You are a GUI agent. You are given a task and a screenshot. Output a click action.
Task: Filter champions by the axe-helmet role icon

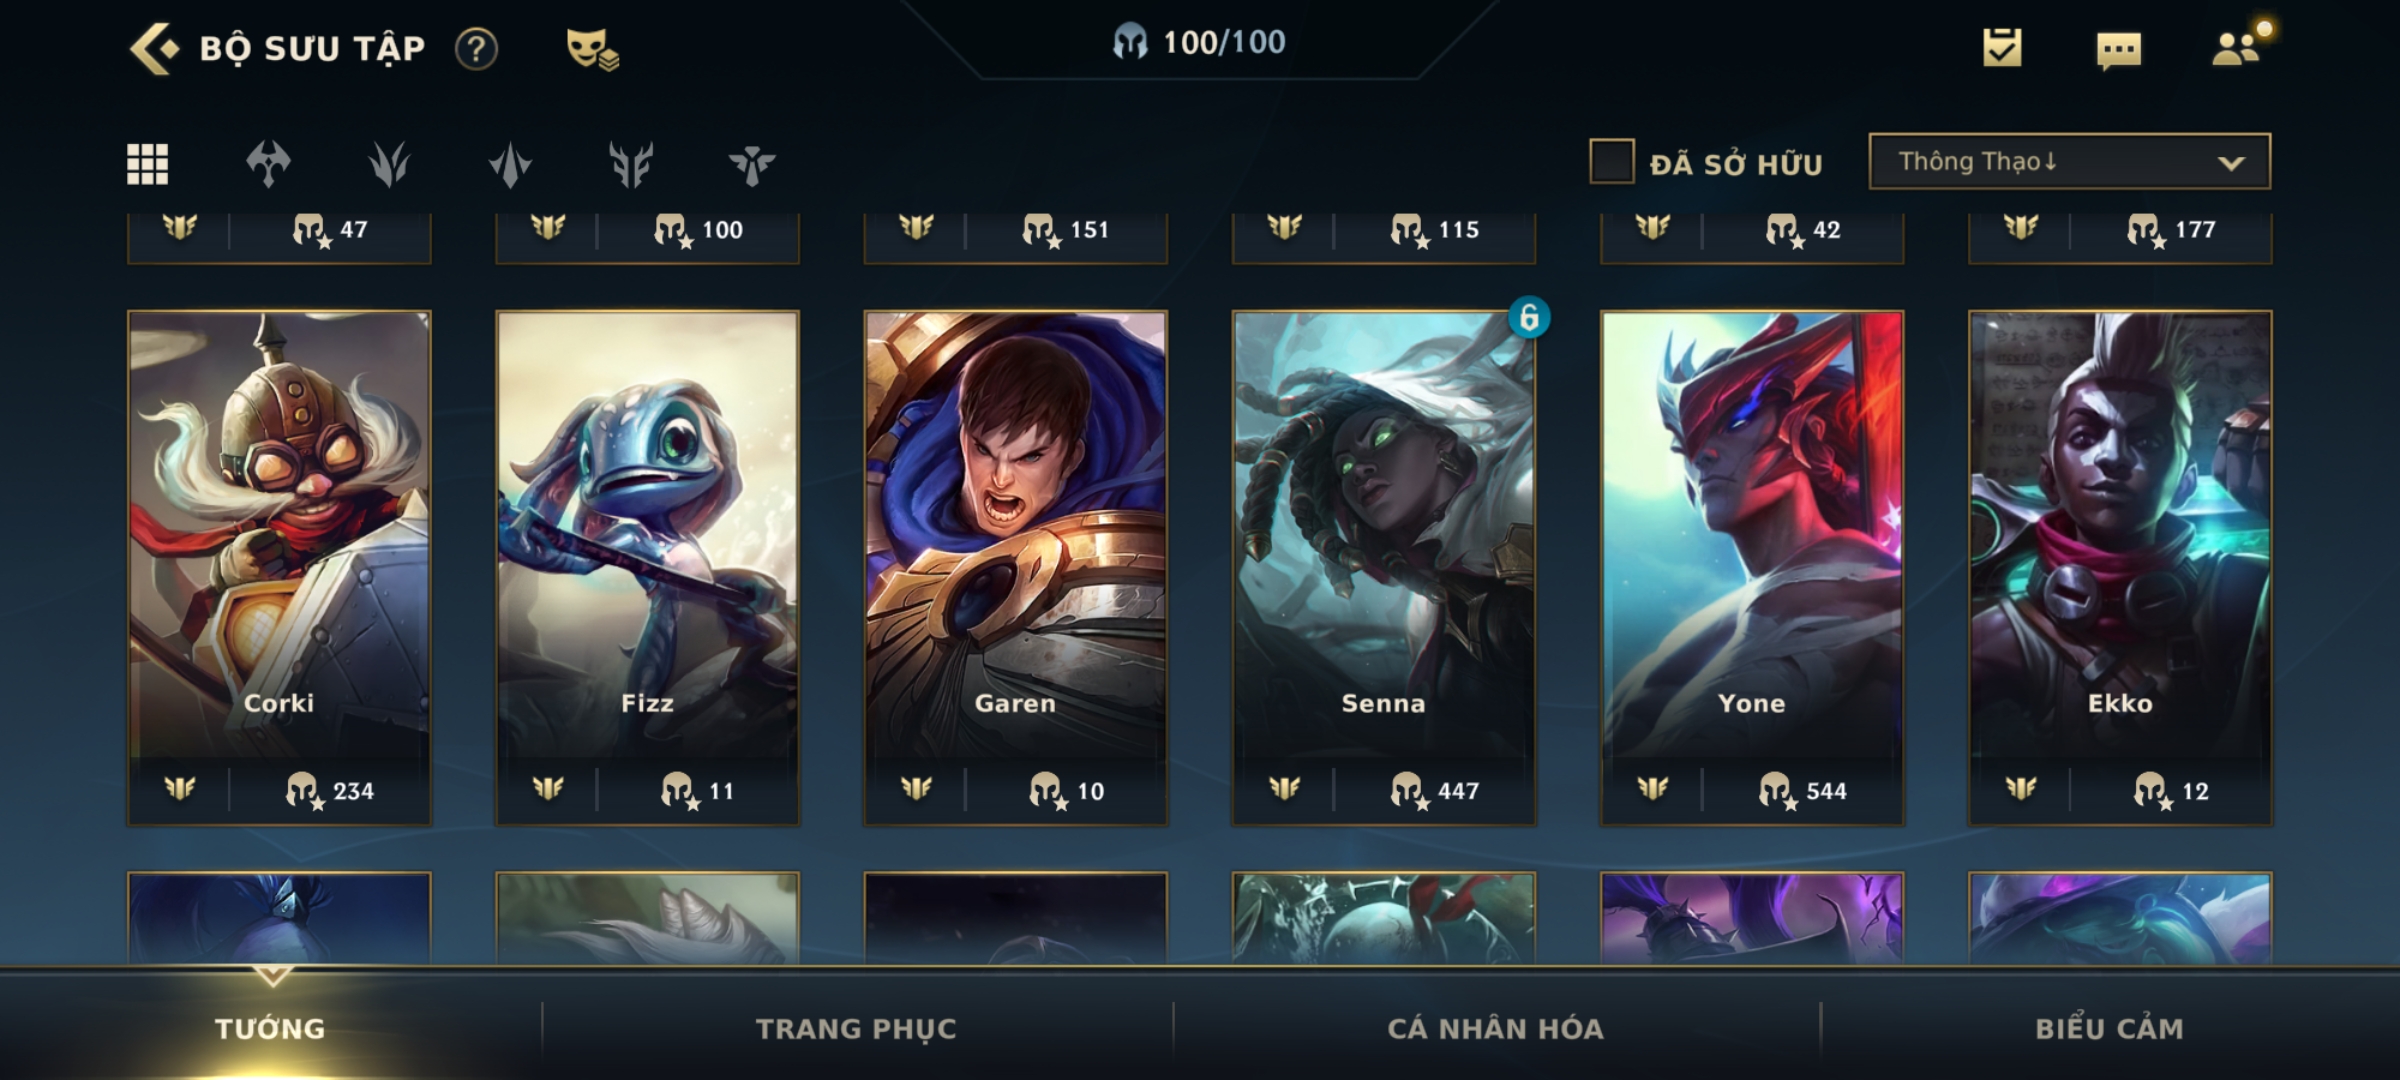click(268, 164)
